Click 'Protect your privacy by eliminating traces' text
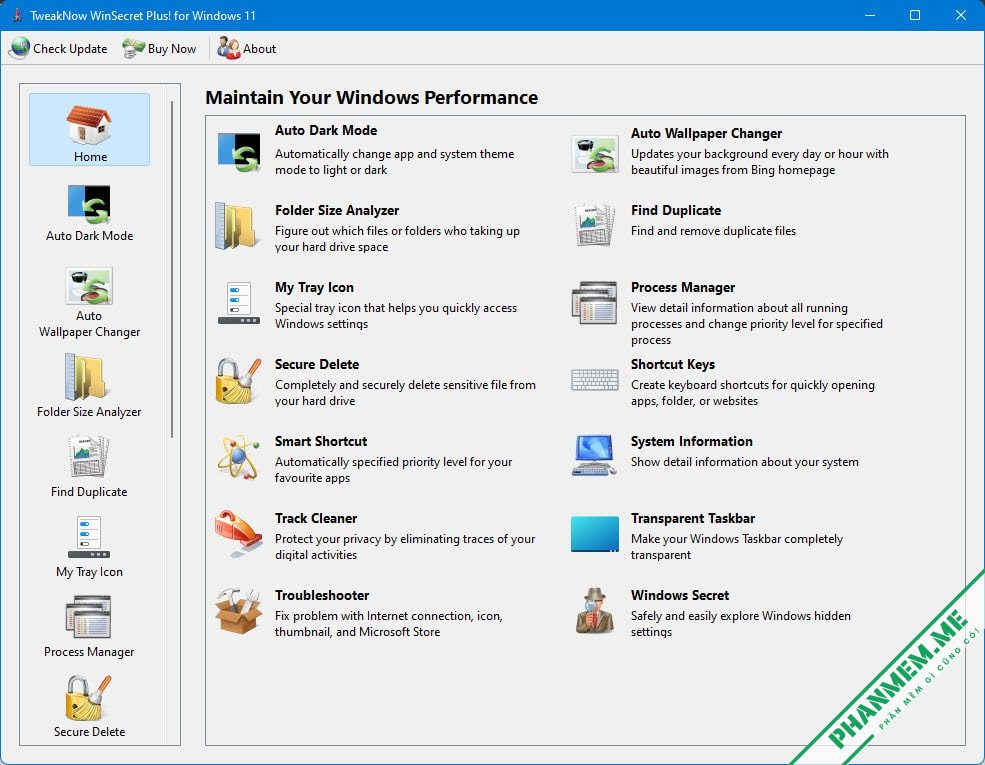 (405, 547)
